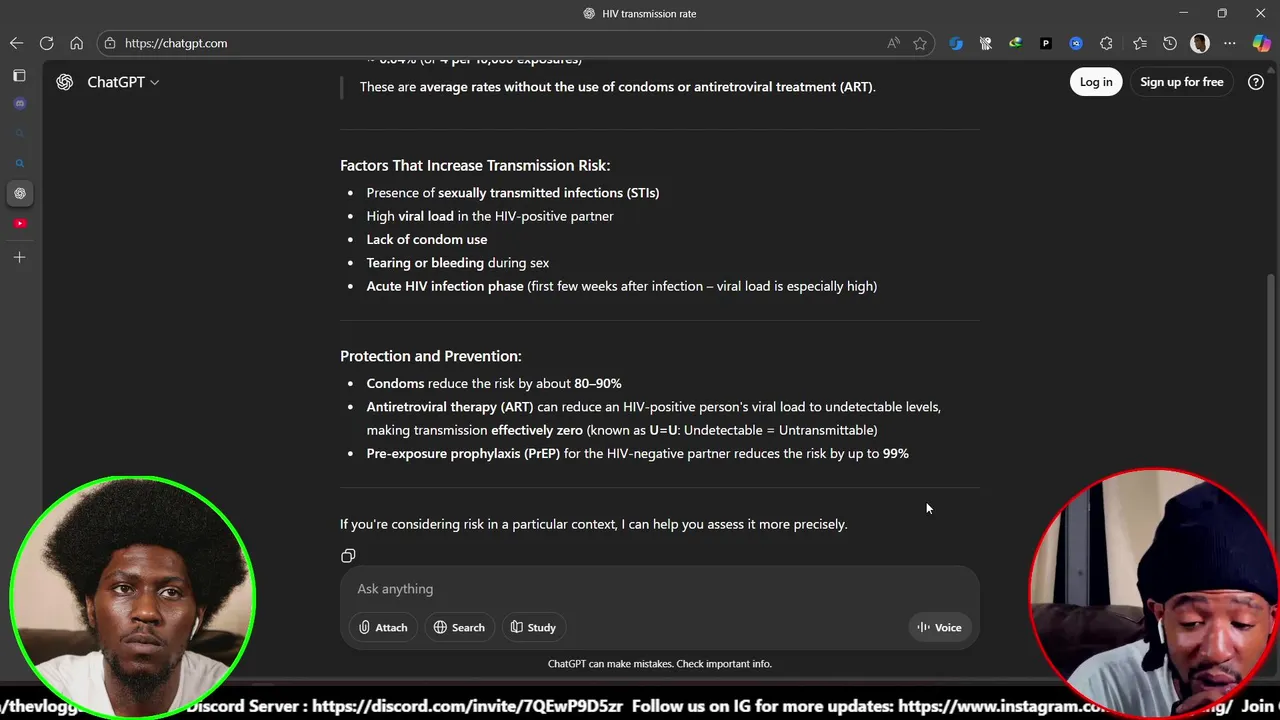Image resolution: width=1280 pixels, height=720 pixels.
Task: Click the 'Antiretroviral therapy (ART)' text
Action: click(x=450, y=407)
